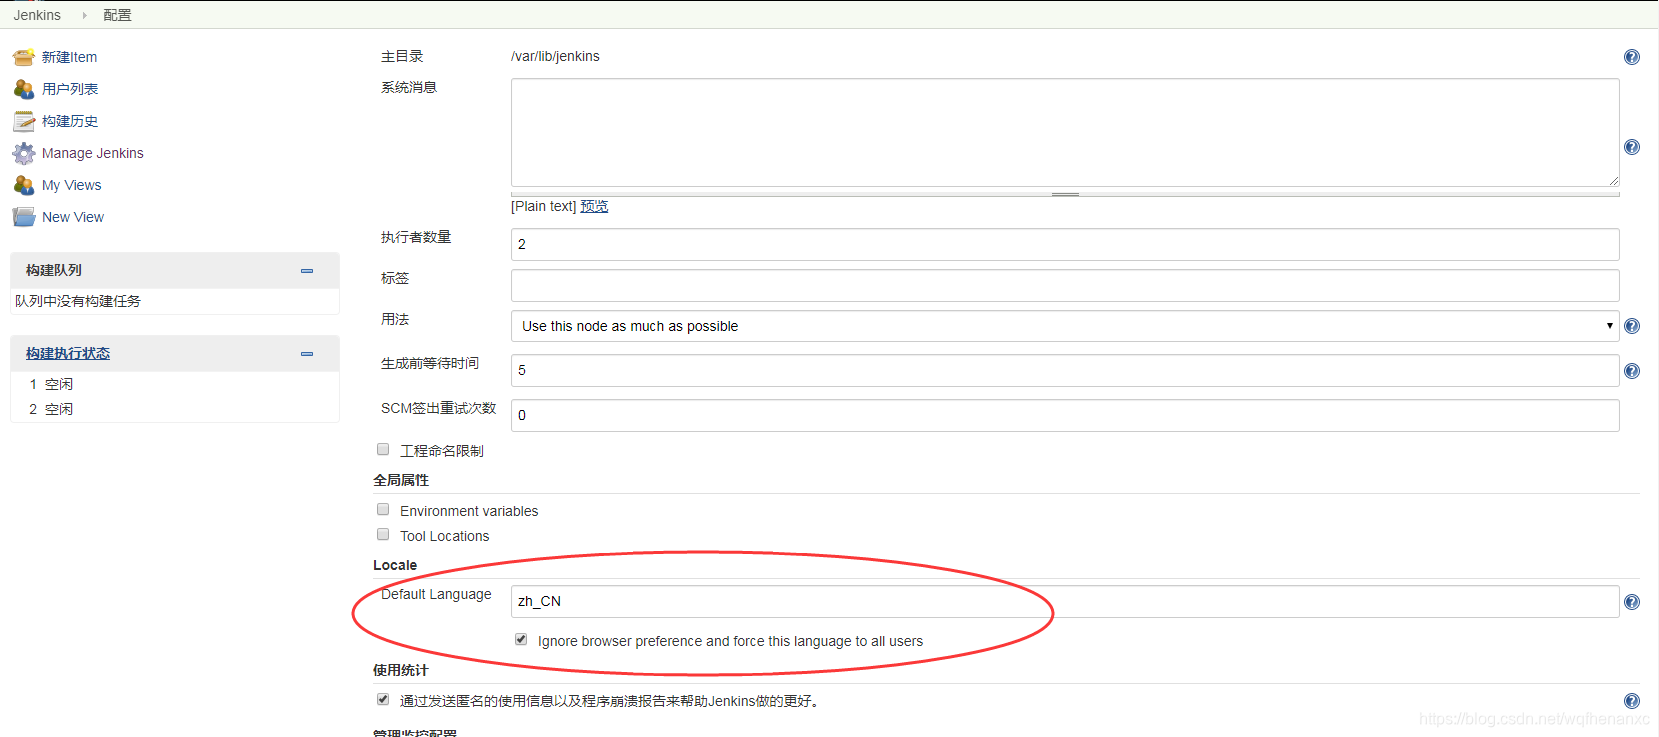Toggle the 工程命名限制 checkbox
The height and width of the screenshot is (737, 1659).
383,450
